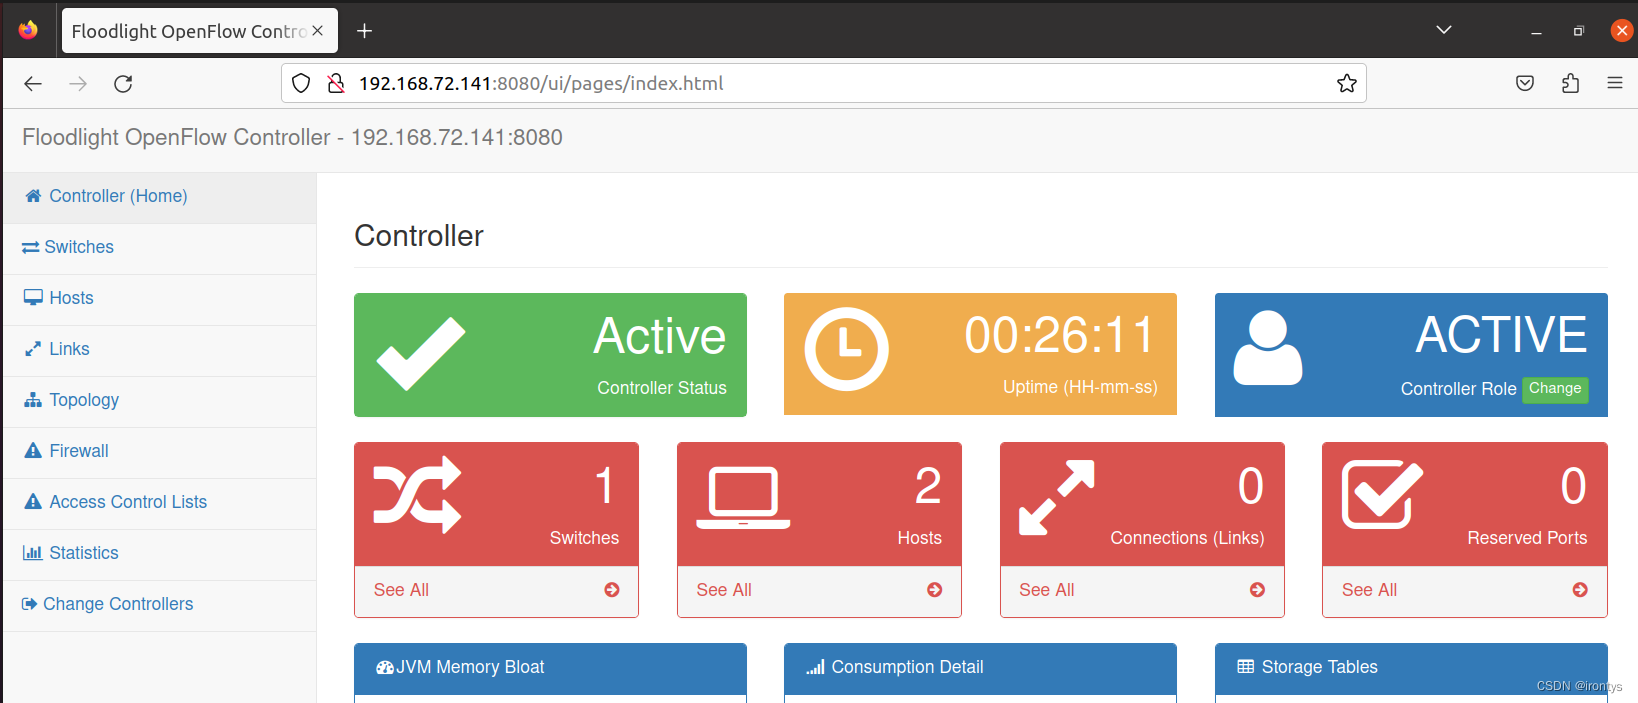Bookmark the page with the star icon
The width and height of the screenshot is (1638, 703).
pos(1347,84)
